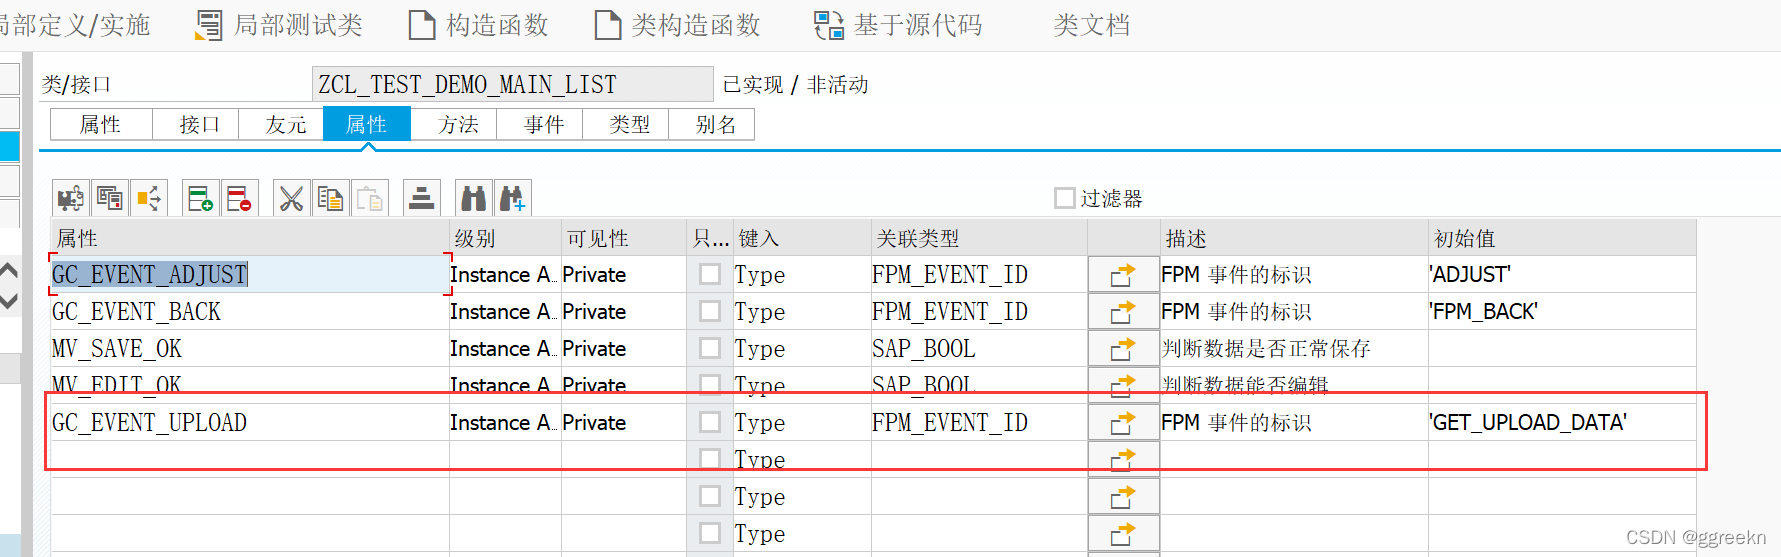Viewport: 1781px width, 557px height.
Task: Open typing method Type dropdown for GC_EVENT_BACK
Action: click(802, 312)
